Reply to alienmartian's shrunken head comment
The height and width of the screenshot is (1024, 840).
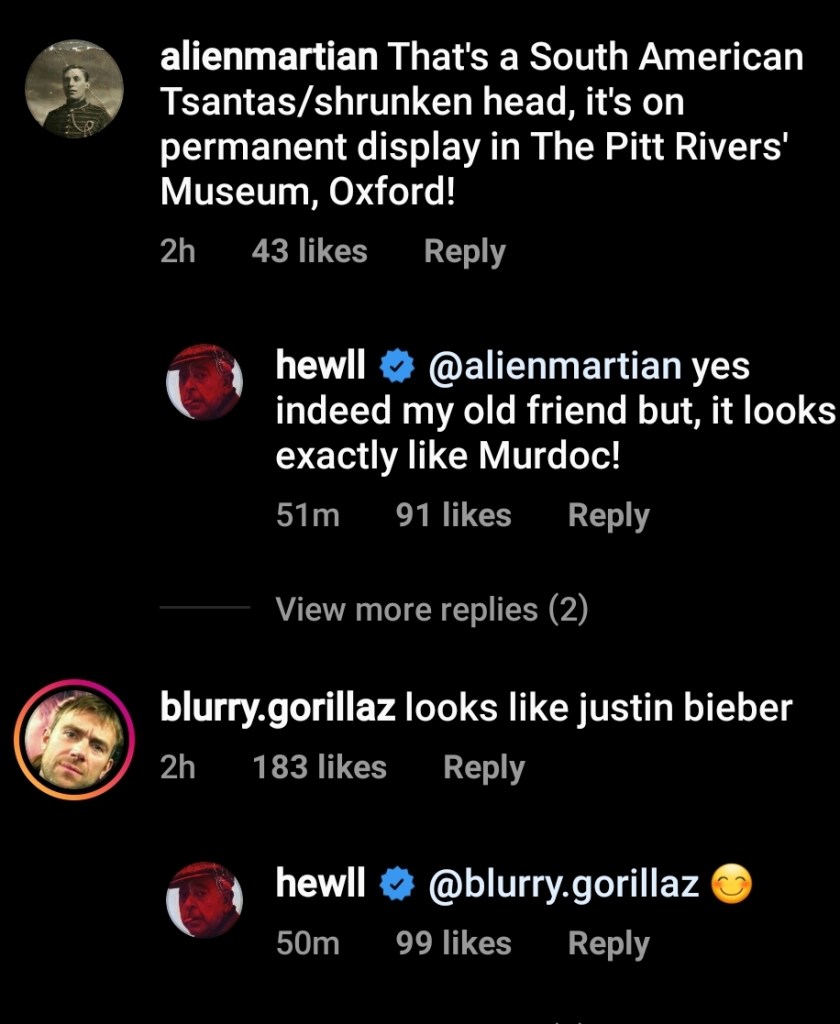[x=464, y=251]
